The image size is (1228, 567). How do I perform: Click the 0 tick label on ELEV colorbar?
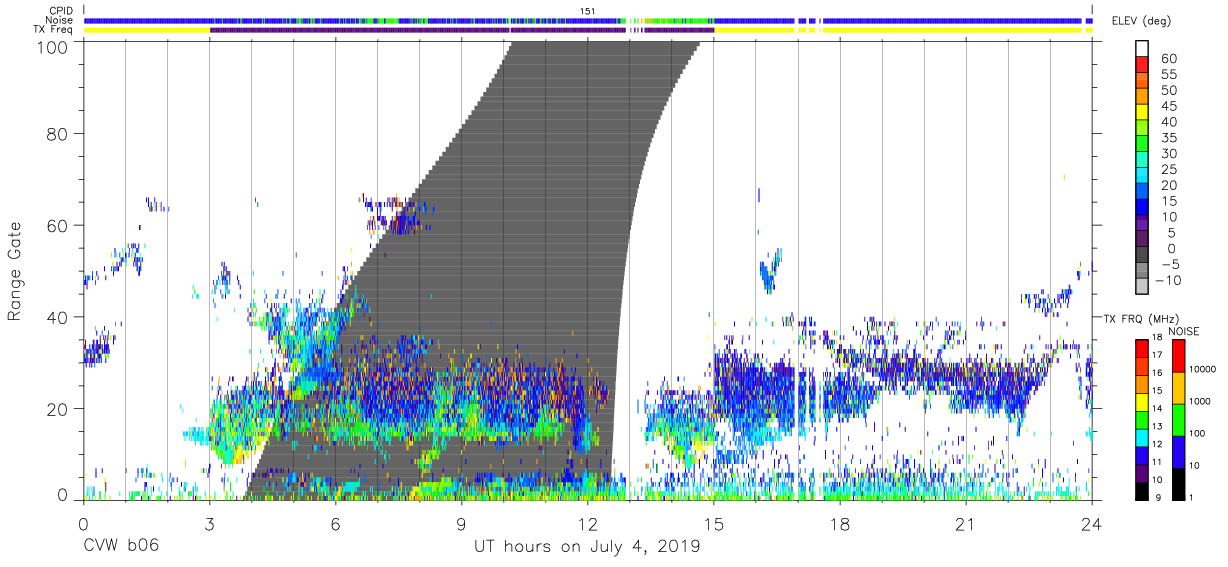pos(1169,250)
